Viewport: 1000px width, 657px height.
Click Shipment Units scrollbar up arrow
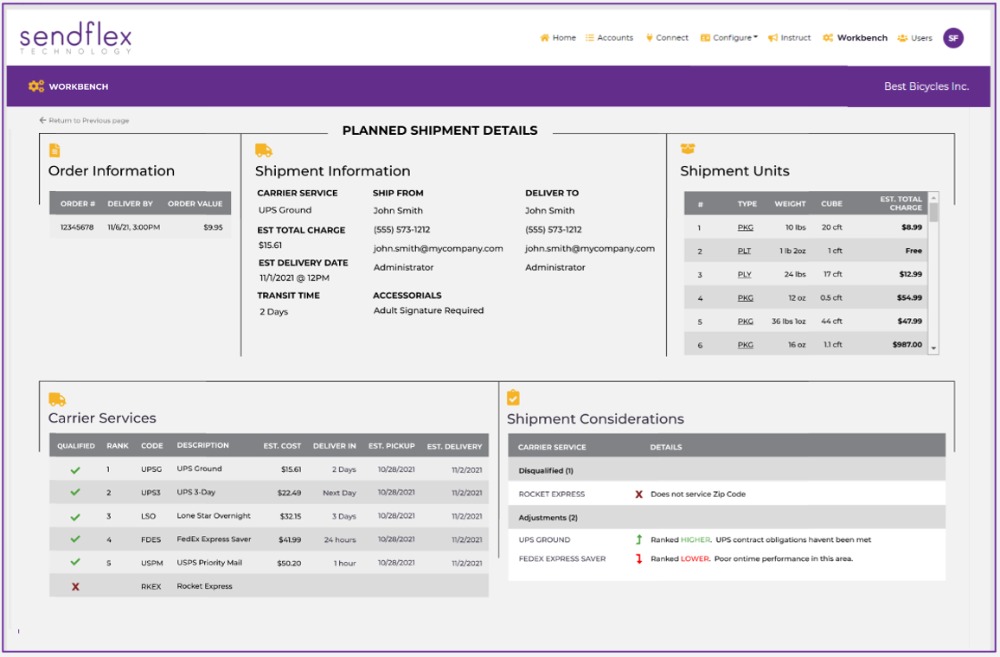(x=934, y=196)
